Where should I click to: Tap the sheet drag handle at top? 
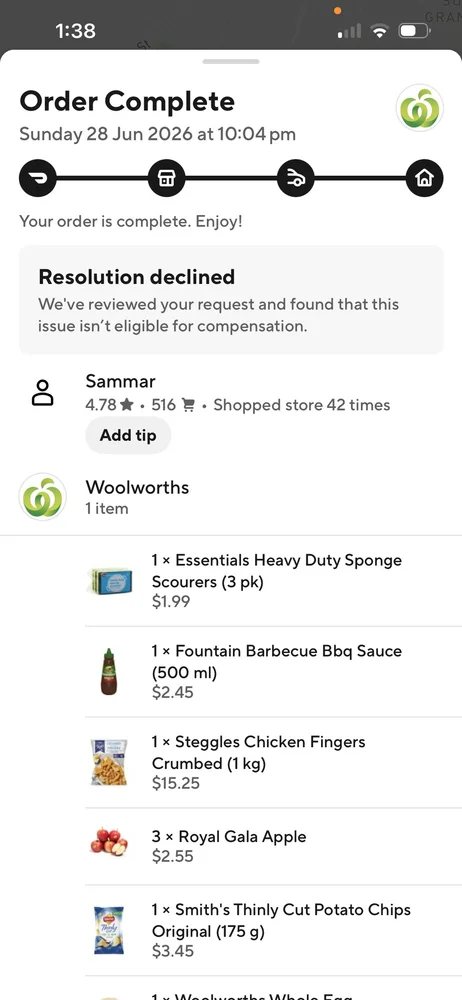[231, 62]
